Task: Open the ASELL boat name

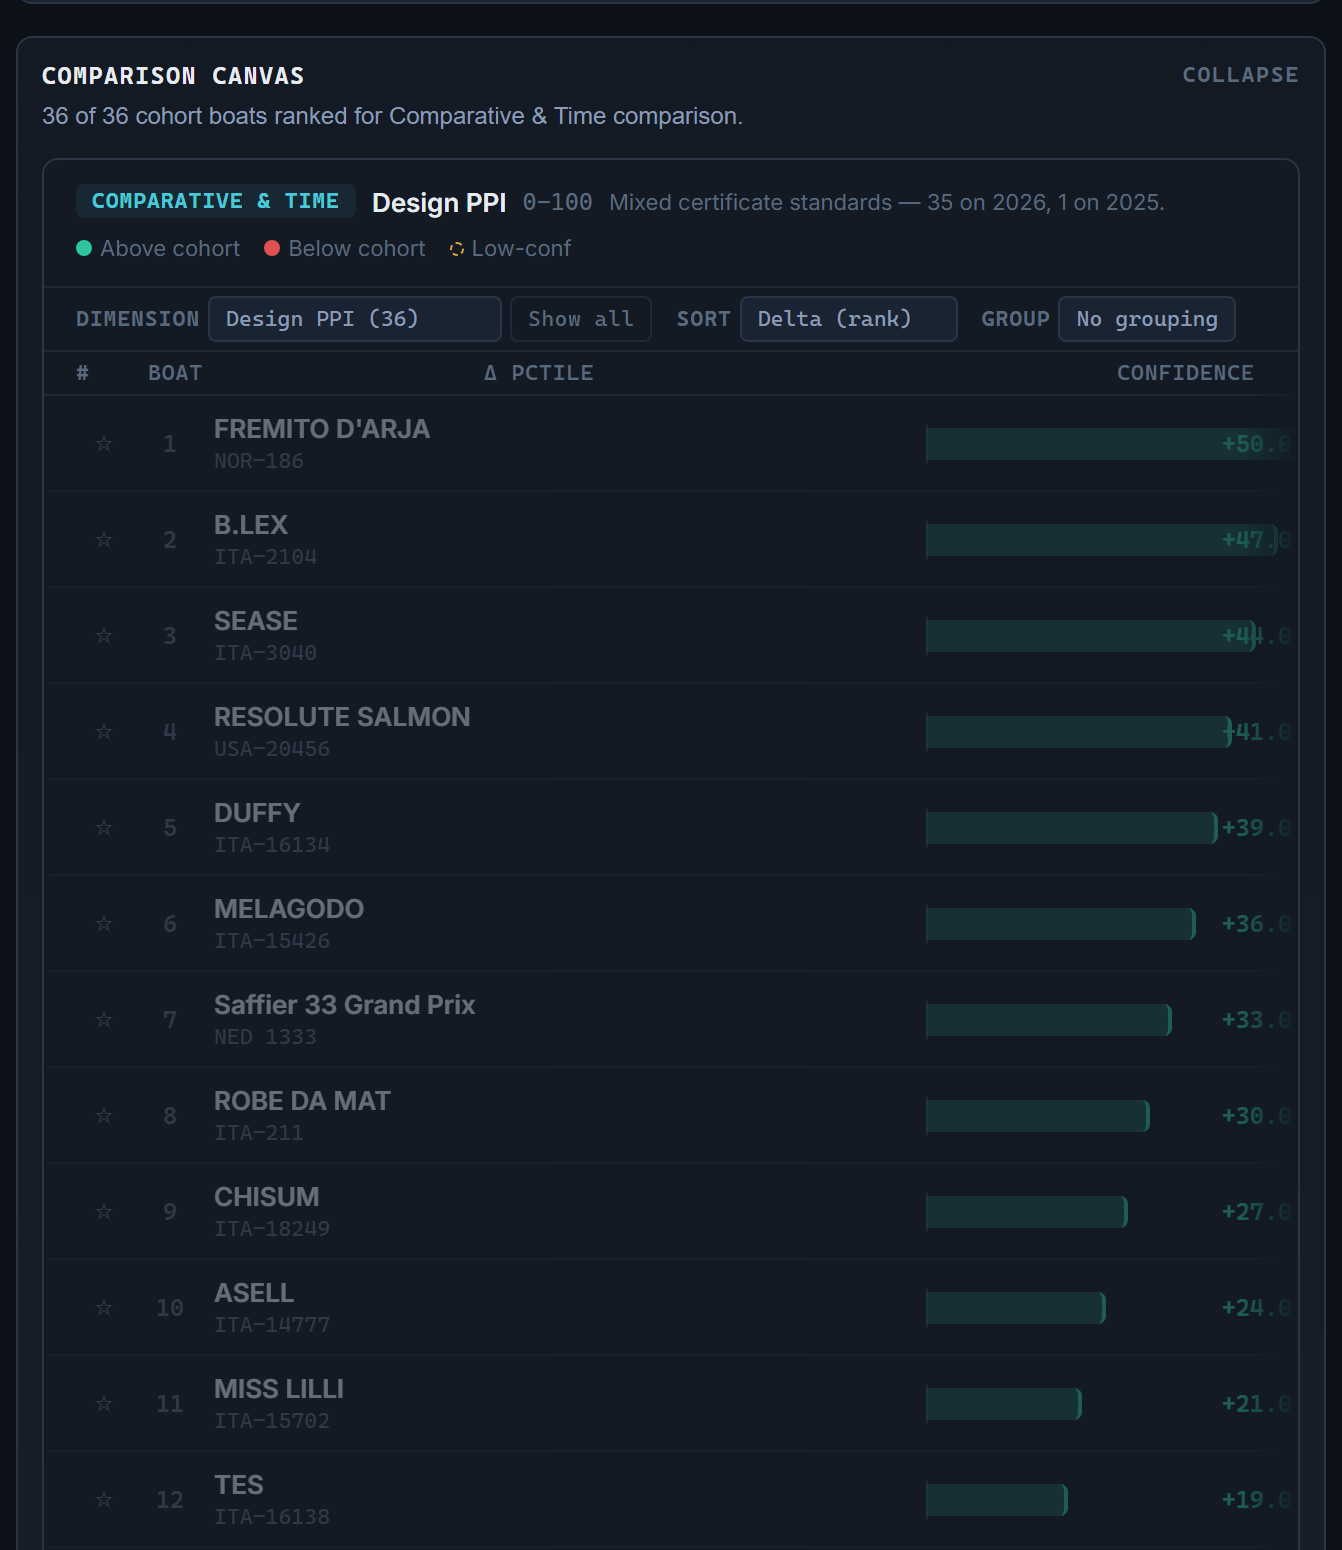Action: coord(254,1293)
